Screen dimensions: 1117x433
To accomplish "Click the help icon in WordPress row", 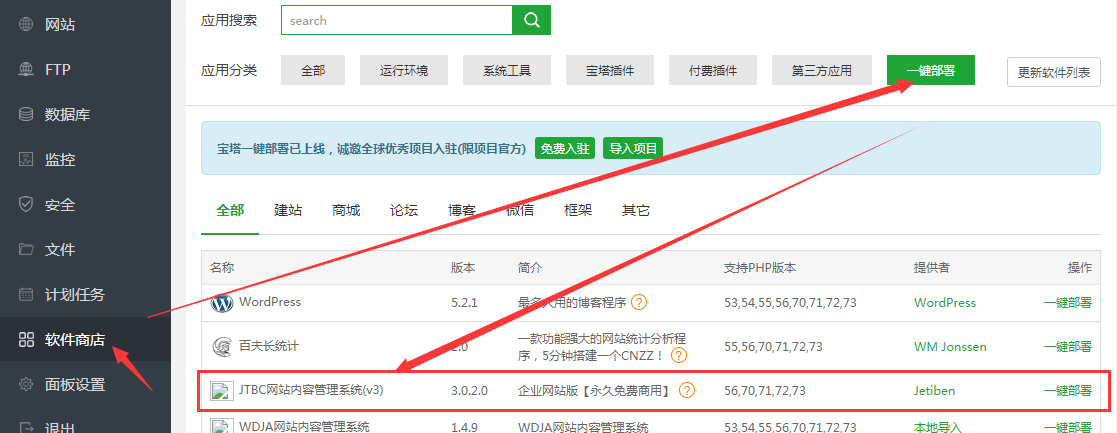I will pos(639,302).
